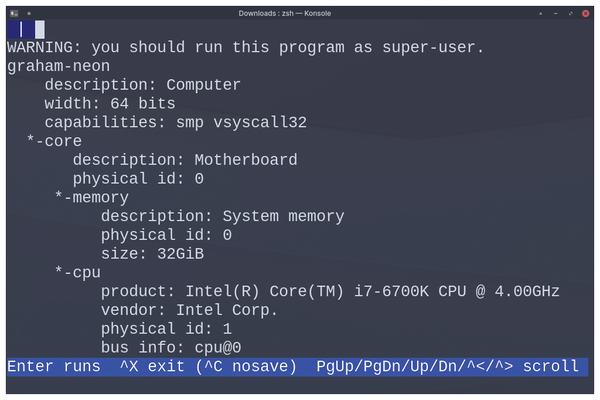Click the '(^C nosave)' status hint

(x=246, y=366)
